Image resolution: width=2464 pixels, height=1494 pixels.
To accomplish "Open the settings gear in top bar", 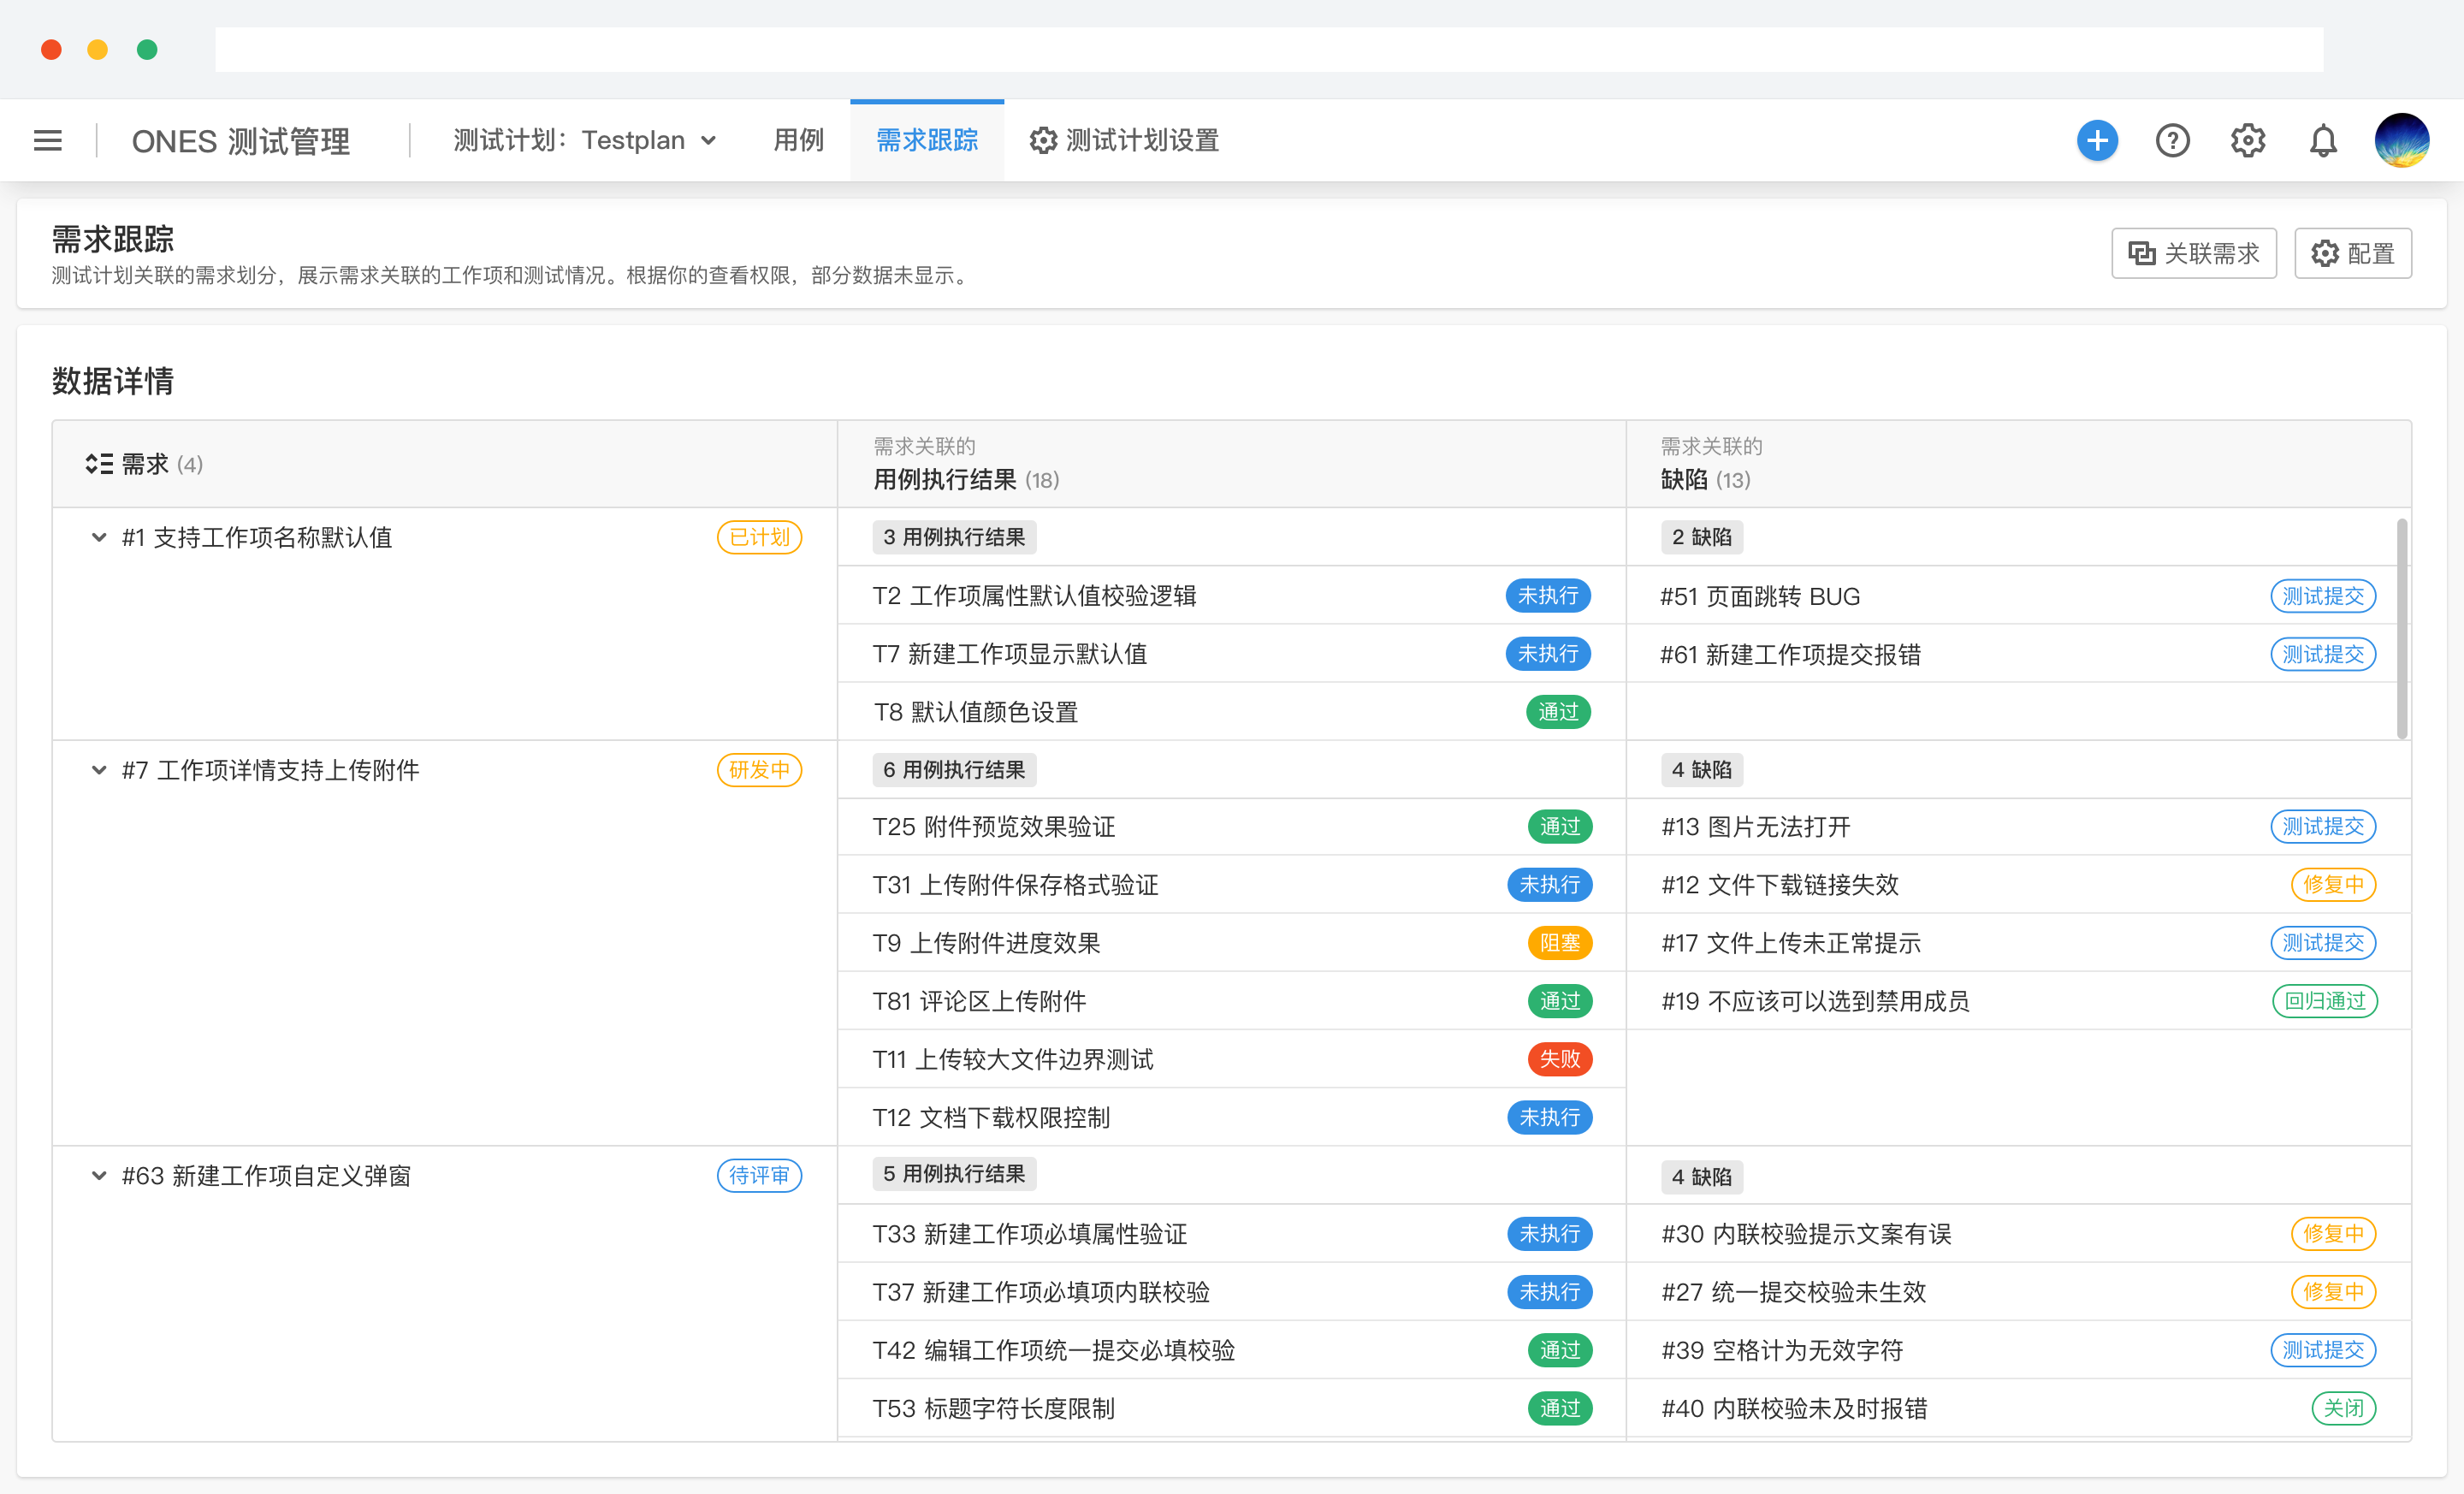I will click(2247, 141).
